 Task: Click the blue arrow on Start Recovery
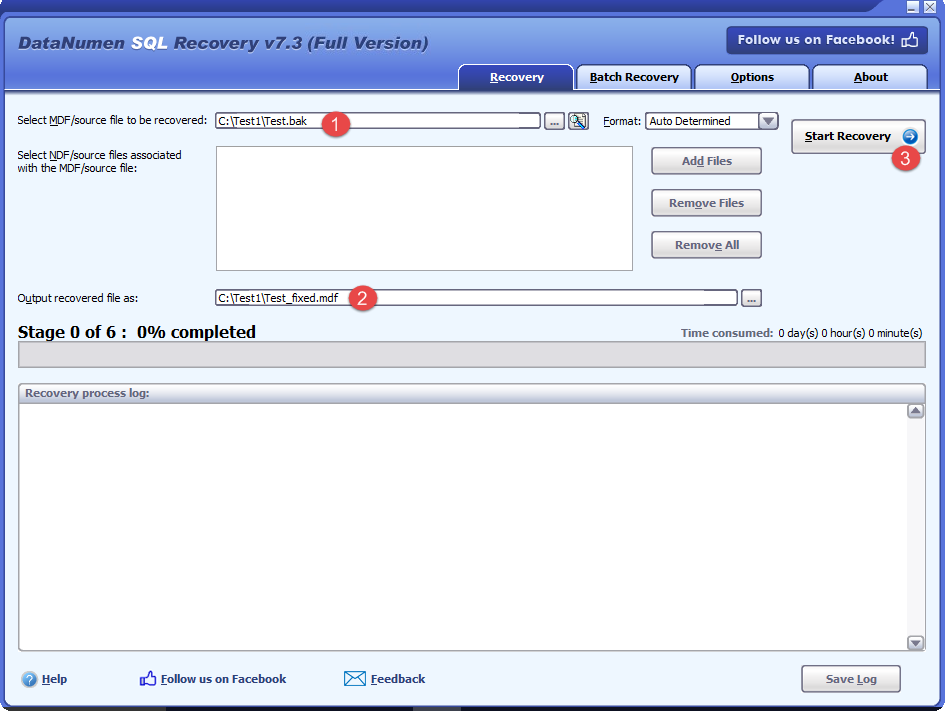tap(909, 136)
